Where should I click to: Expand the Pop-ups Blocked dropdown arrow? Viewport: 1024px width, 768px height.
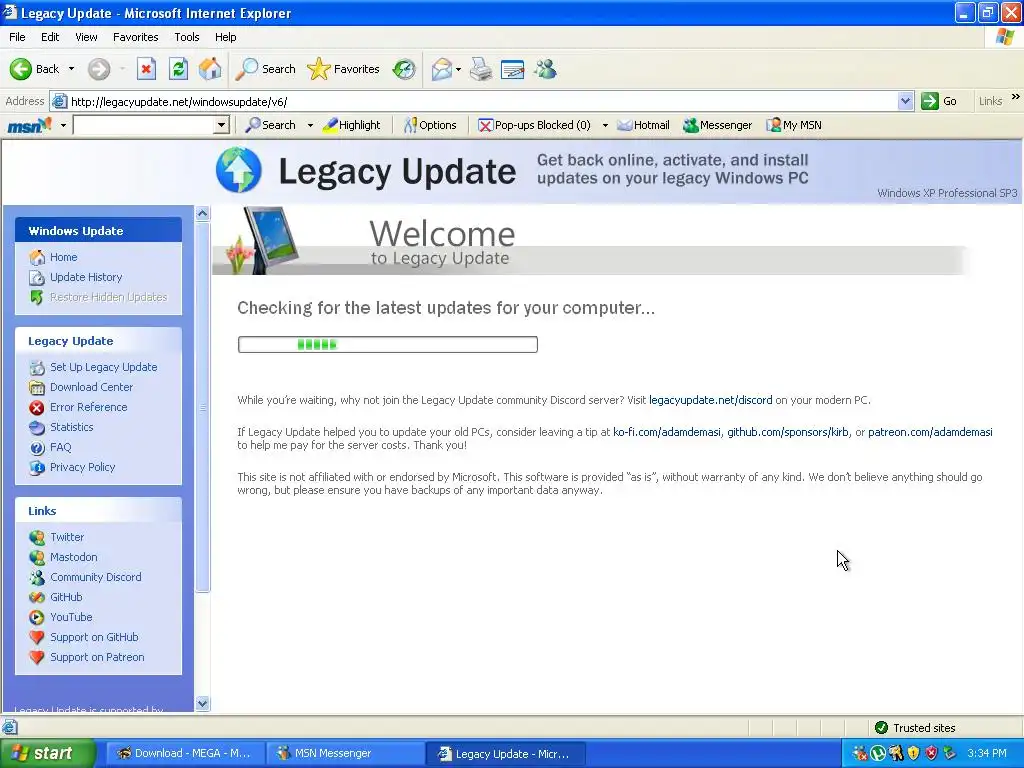[605, 125]
